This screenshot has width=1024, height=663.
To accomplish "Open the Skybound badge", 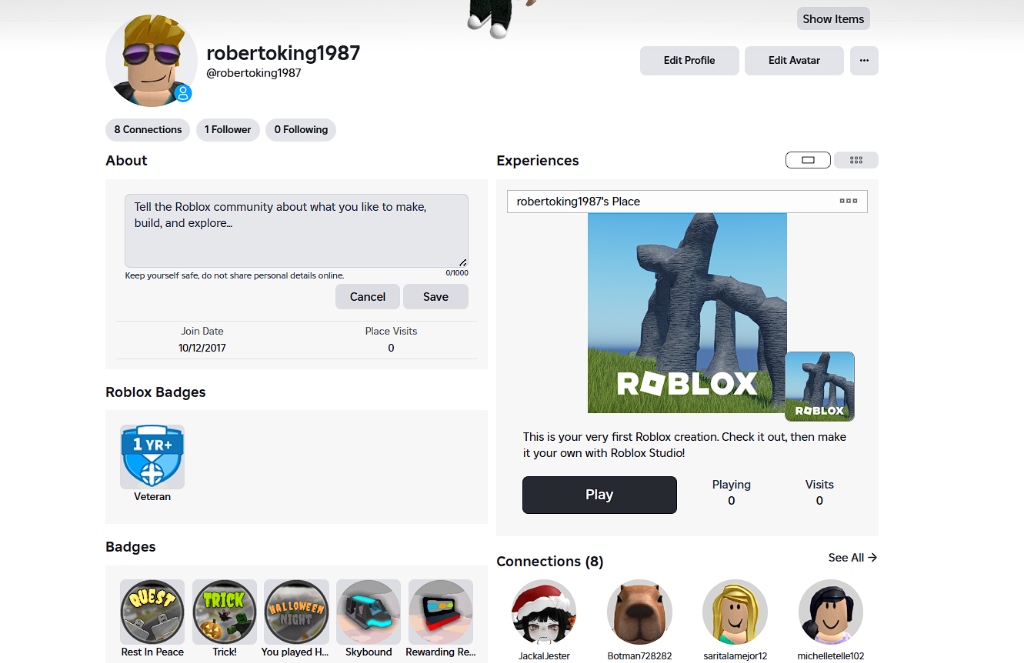I will click(368, 611).
